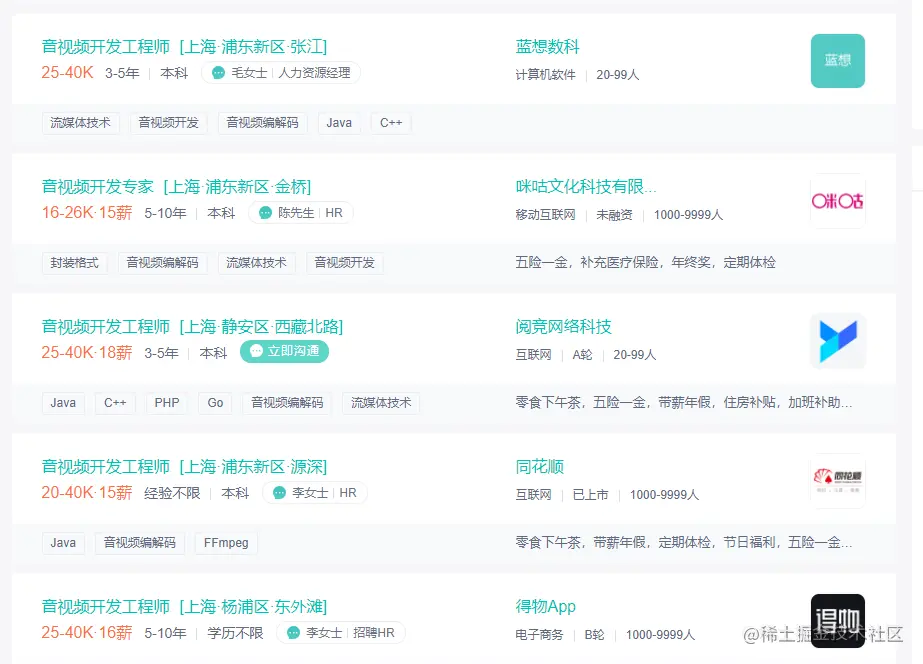923x664 pixels.
Task: Open 咪咕文化科技有限... company link
Action: click(x=586, y=187)
